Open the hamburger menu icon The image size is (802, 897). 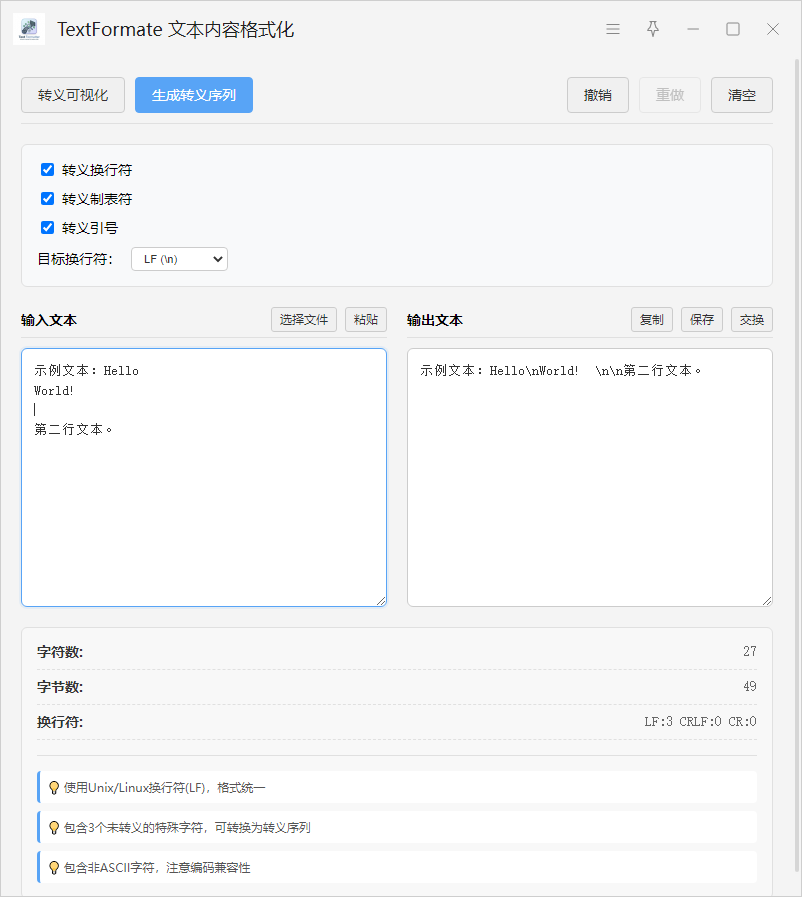click(x=613, y=29)
